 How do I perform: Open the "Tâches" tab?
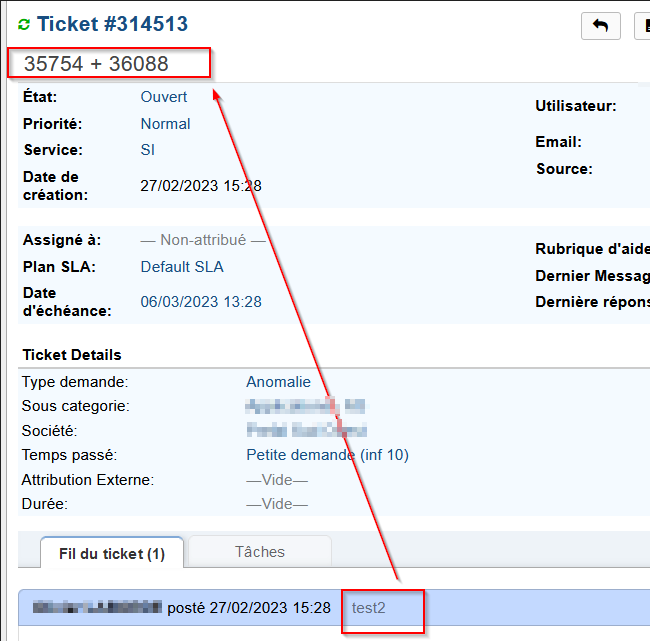(260, 552)
